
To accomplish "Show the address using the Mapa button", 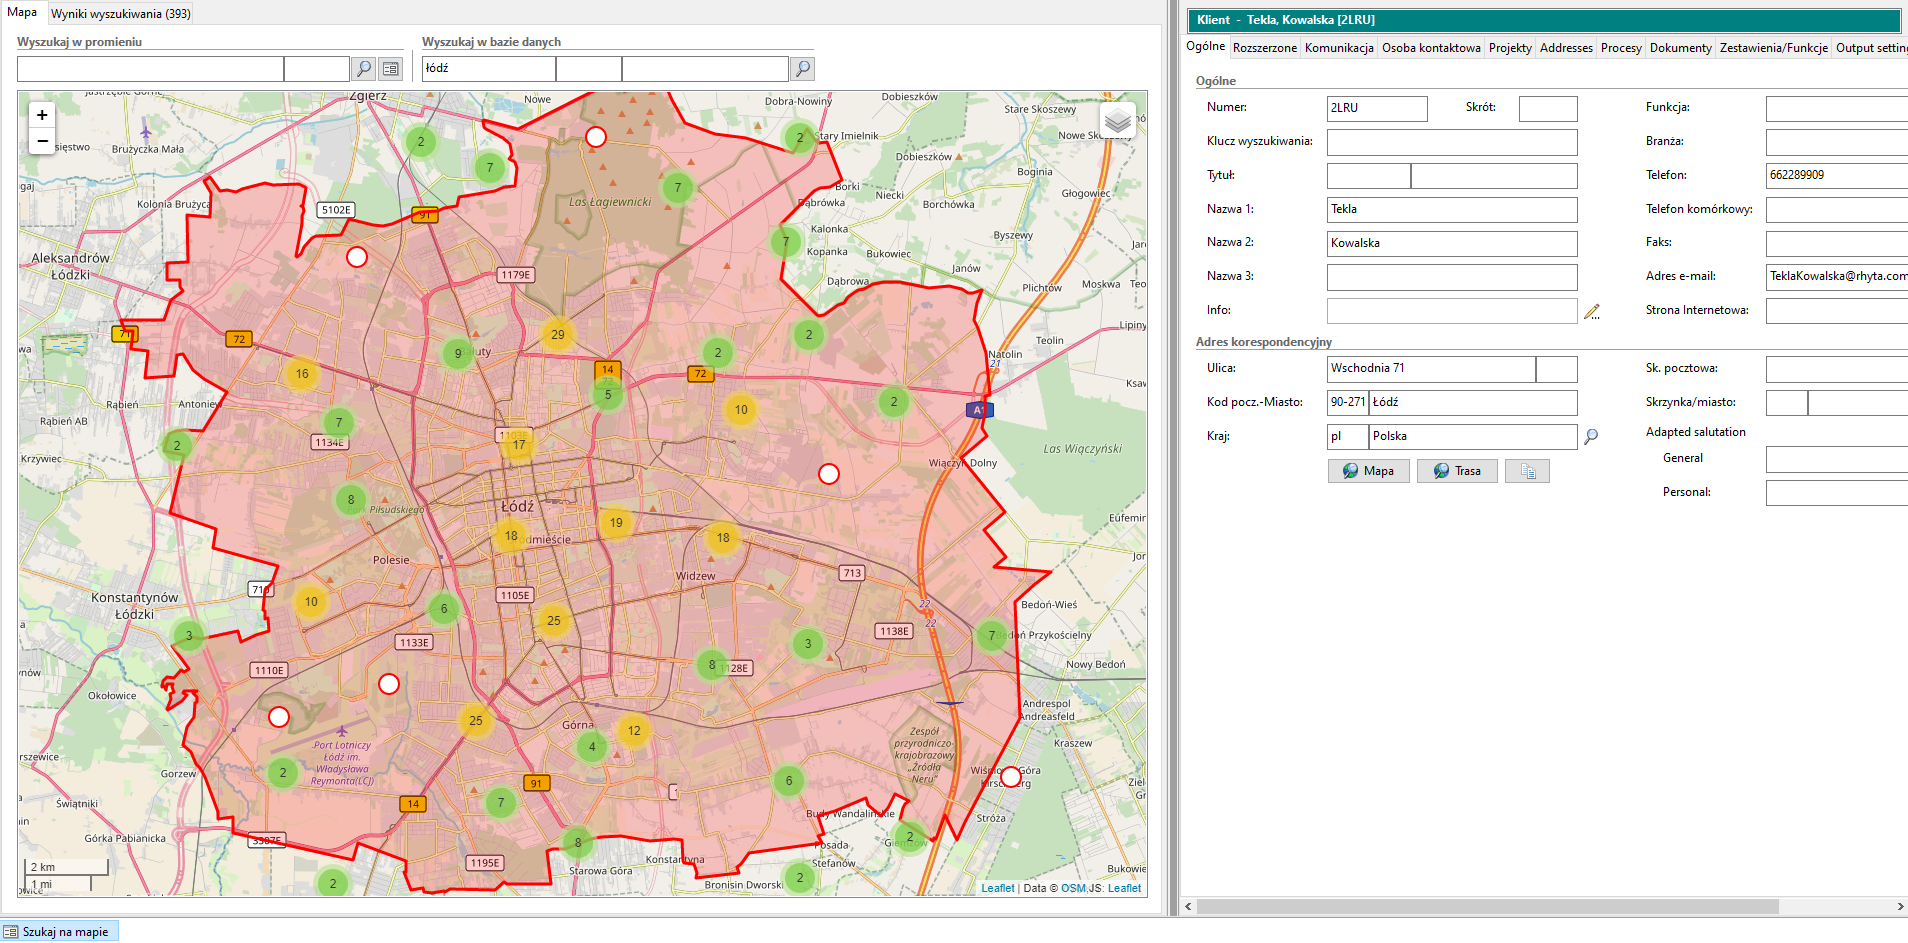I will pos(1368,471).
